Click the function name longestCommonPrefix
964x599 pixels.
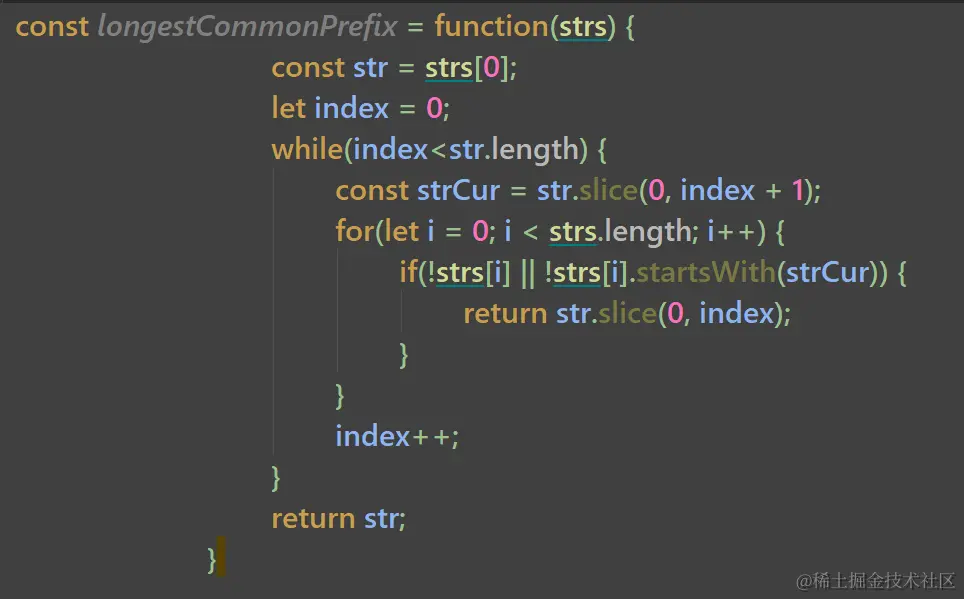pyautogui.click(x=247, y=27)
